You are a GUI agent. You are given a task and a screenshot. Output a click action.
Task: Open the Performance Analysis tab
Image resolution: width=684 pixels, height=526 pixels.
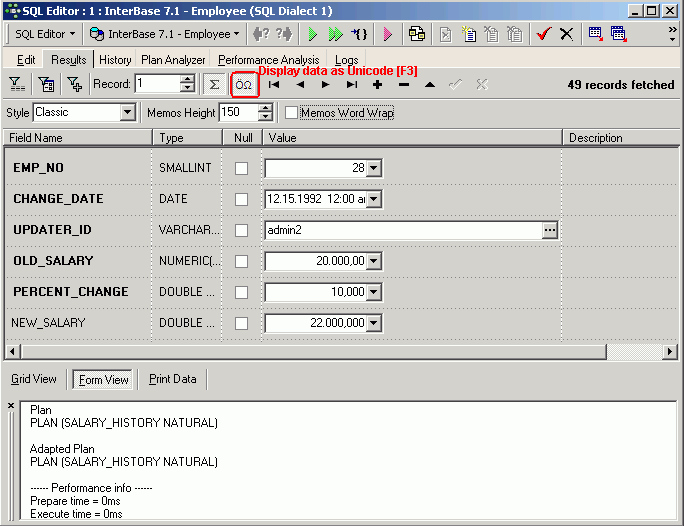(x=269, y=60)
